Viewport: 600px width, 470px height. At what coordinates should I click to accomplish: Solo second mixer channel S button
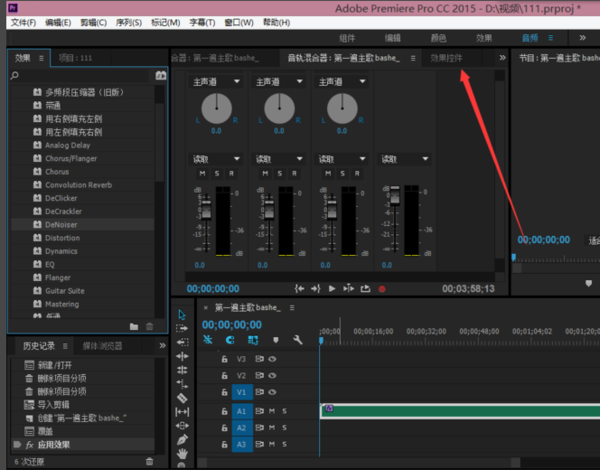coord(280,173)
